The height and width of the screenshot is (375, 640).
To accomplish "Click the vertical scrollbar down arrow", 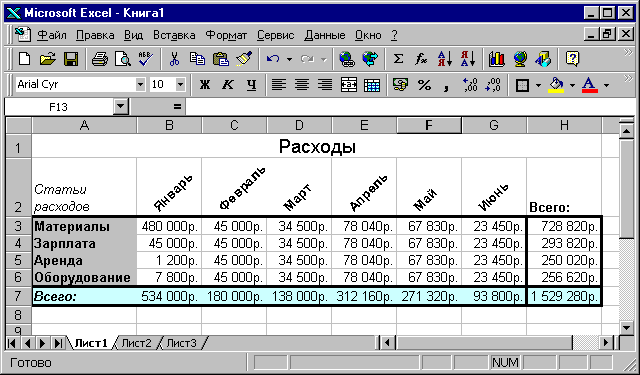I will (x=626, y=327).
